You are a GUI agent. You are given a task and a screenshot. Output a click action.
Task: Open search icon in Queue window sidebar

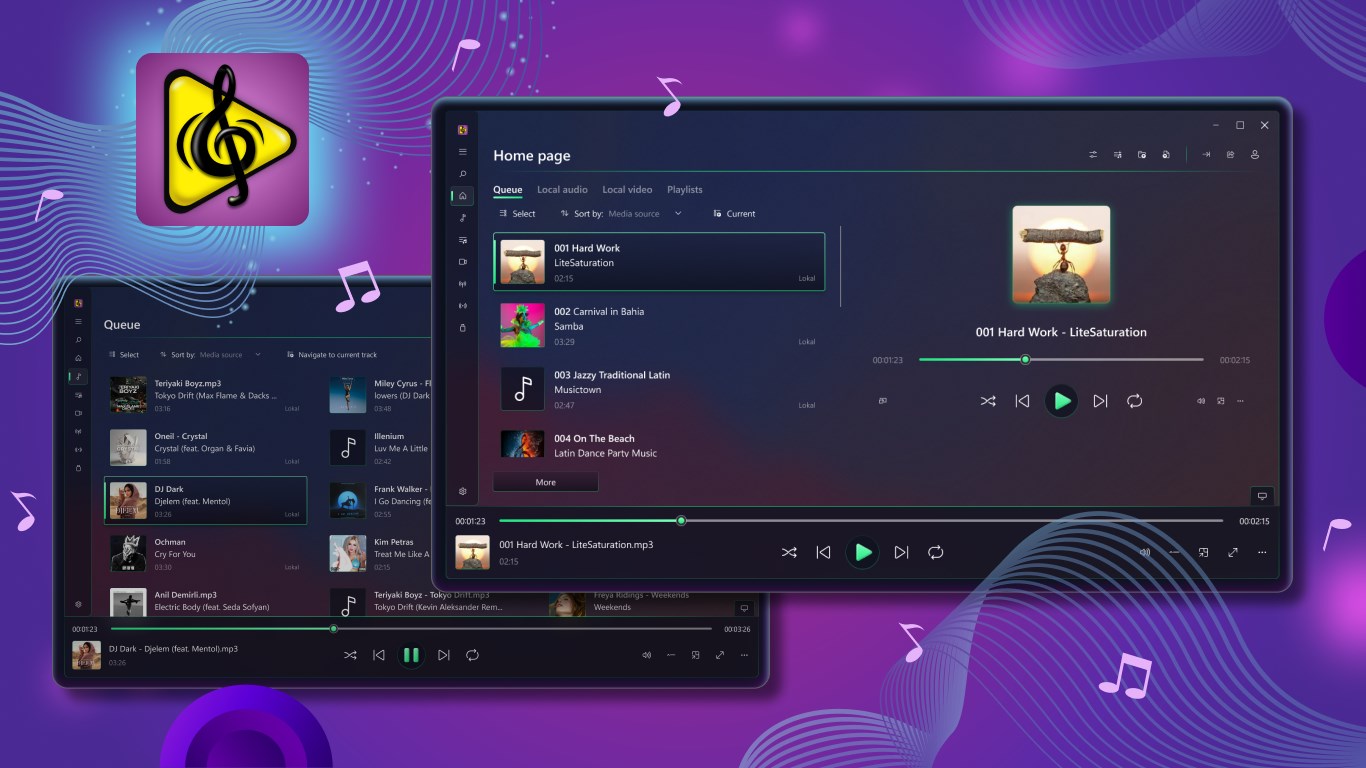coord(78,340)
